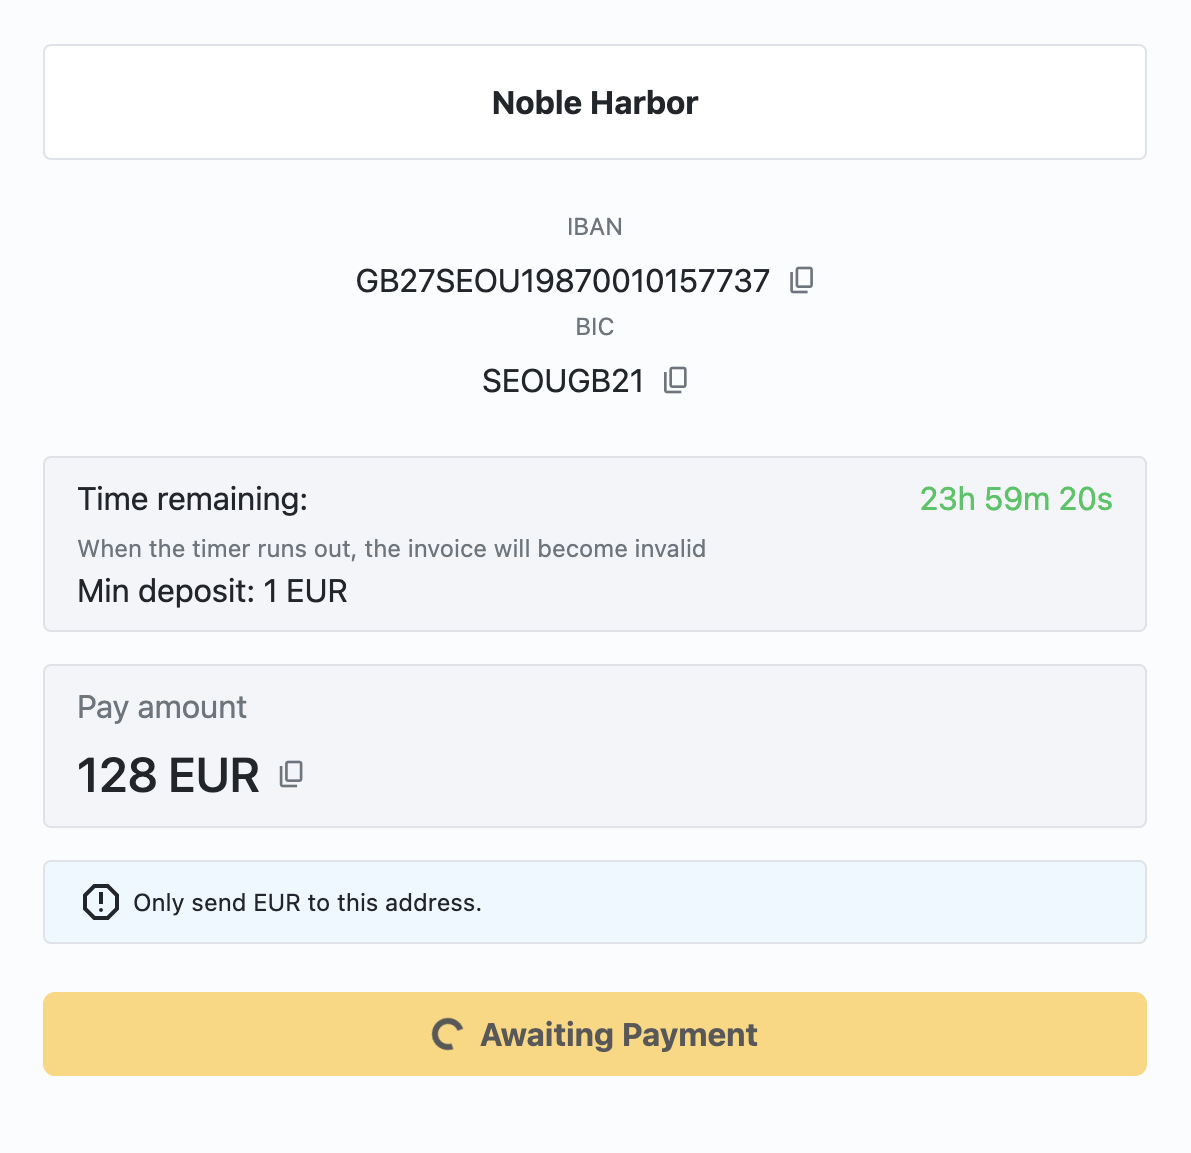The width and height of the screenshot is (1191, 1153).
Task: Select the IBAN value GB27SEOU19870010157737
Action: (562, 281)
